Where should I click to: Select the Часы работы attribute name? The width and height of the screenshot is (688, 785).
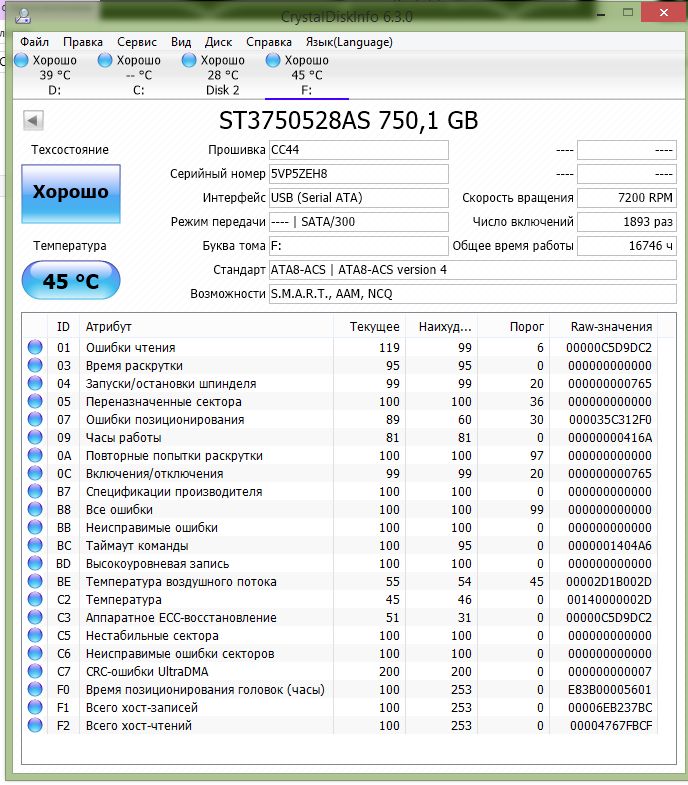[124, 438]
